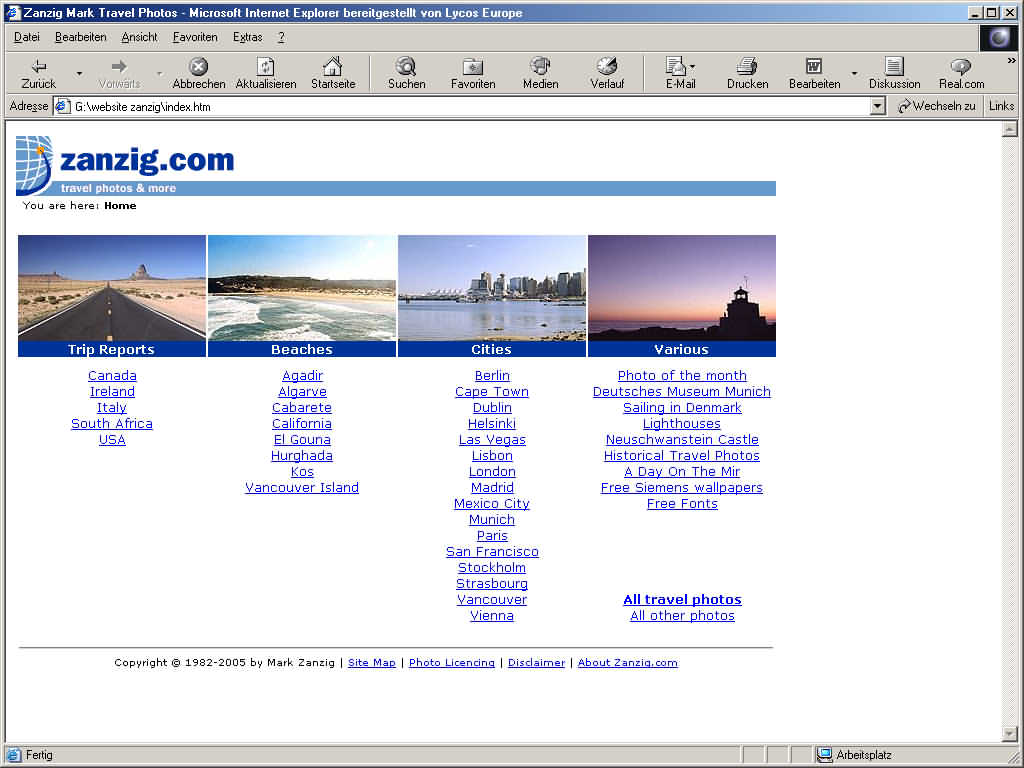Open the Medien toolbar icon
Image resolution: width=1024 pixels, height=768 pixels.
click(540, 67)
